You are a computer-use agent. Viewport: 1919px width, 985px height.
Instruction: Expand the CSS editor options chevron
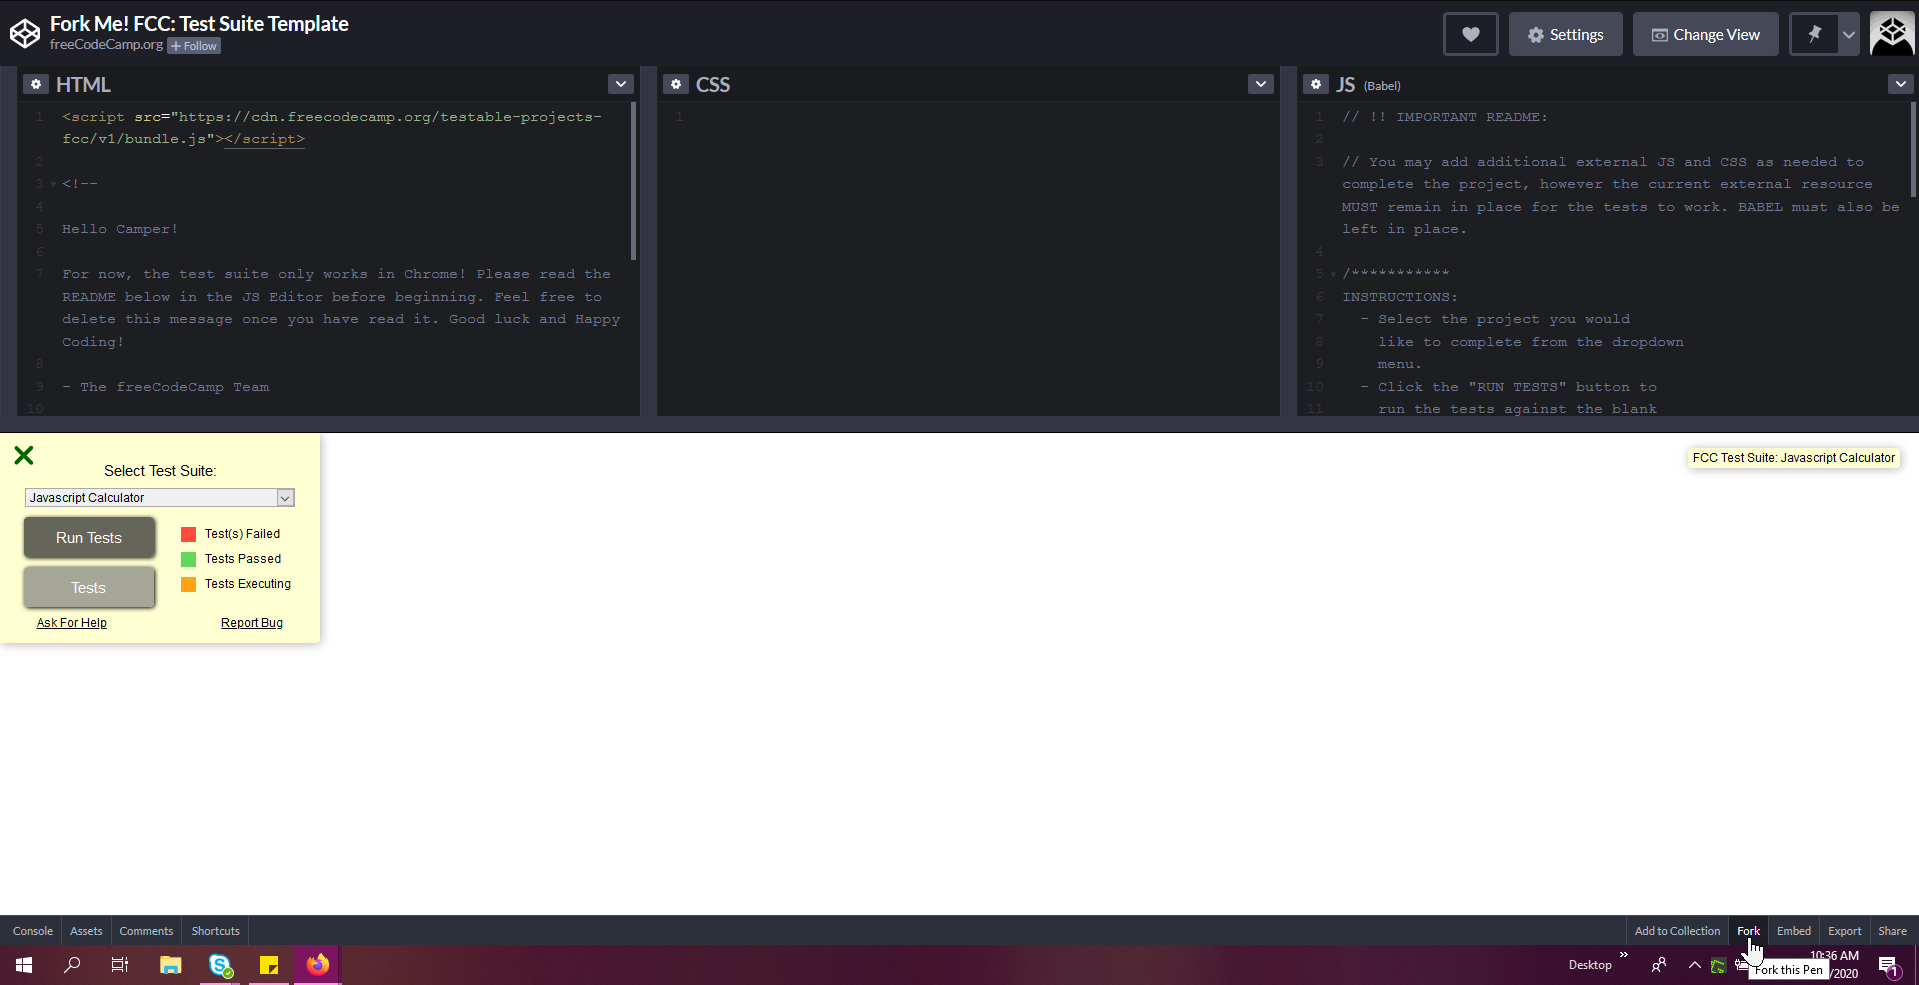pos(1261,84)
